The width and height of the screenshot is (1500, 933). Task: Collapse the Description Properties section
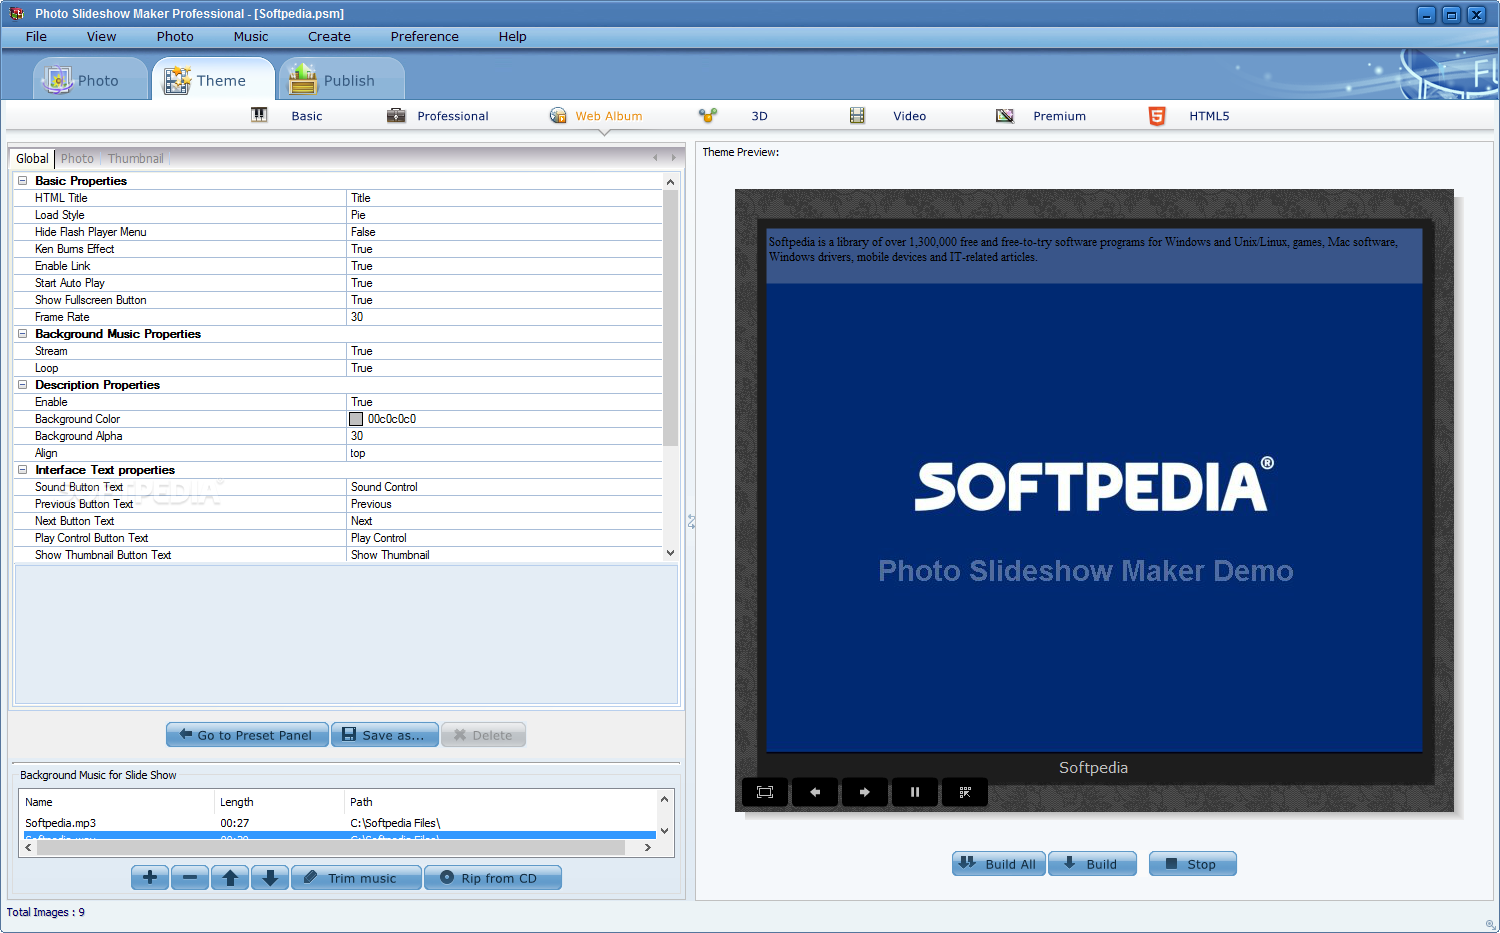(22, 385)
